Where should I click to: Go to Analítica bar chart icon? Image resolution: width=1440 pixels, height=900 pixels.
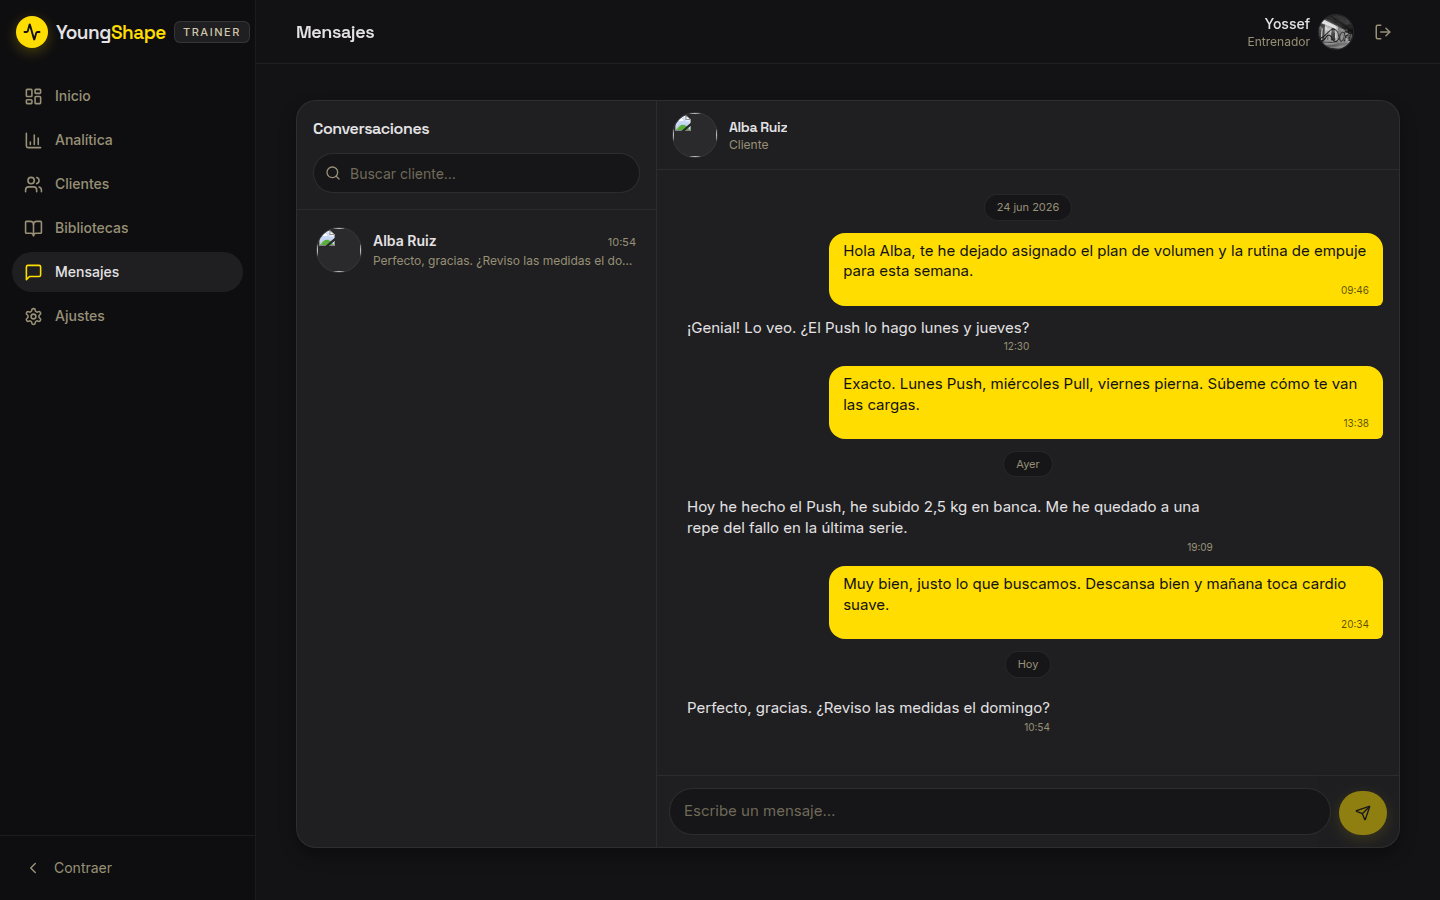pos(33,140)
